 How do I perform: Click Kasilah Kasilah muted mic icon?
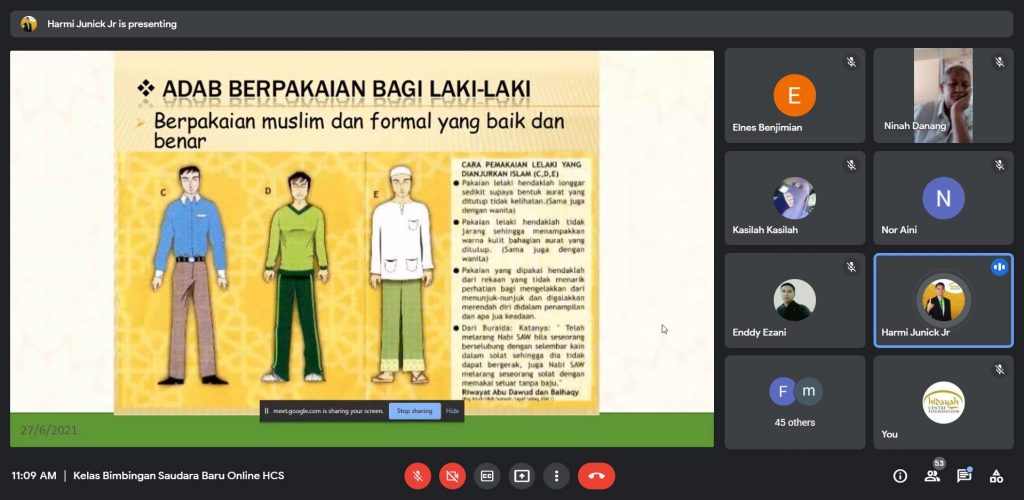pyautogui.click(x=851, y=165)
